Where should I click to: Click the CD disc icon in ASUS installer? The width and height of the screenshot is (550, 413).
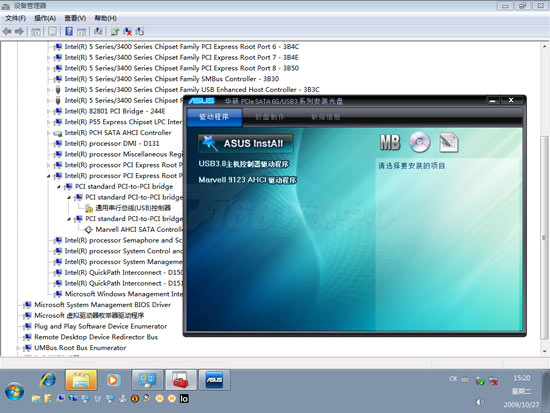coord(420,142)
